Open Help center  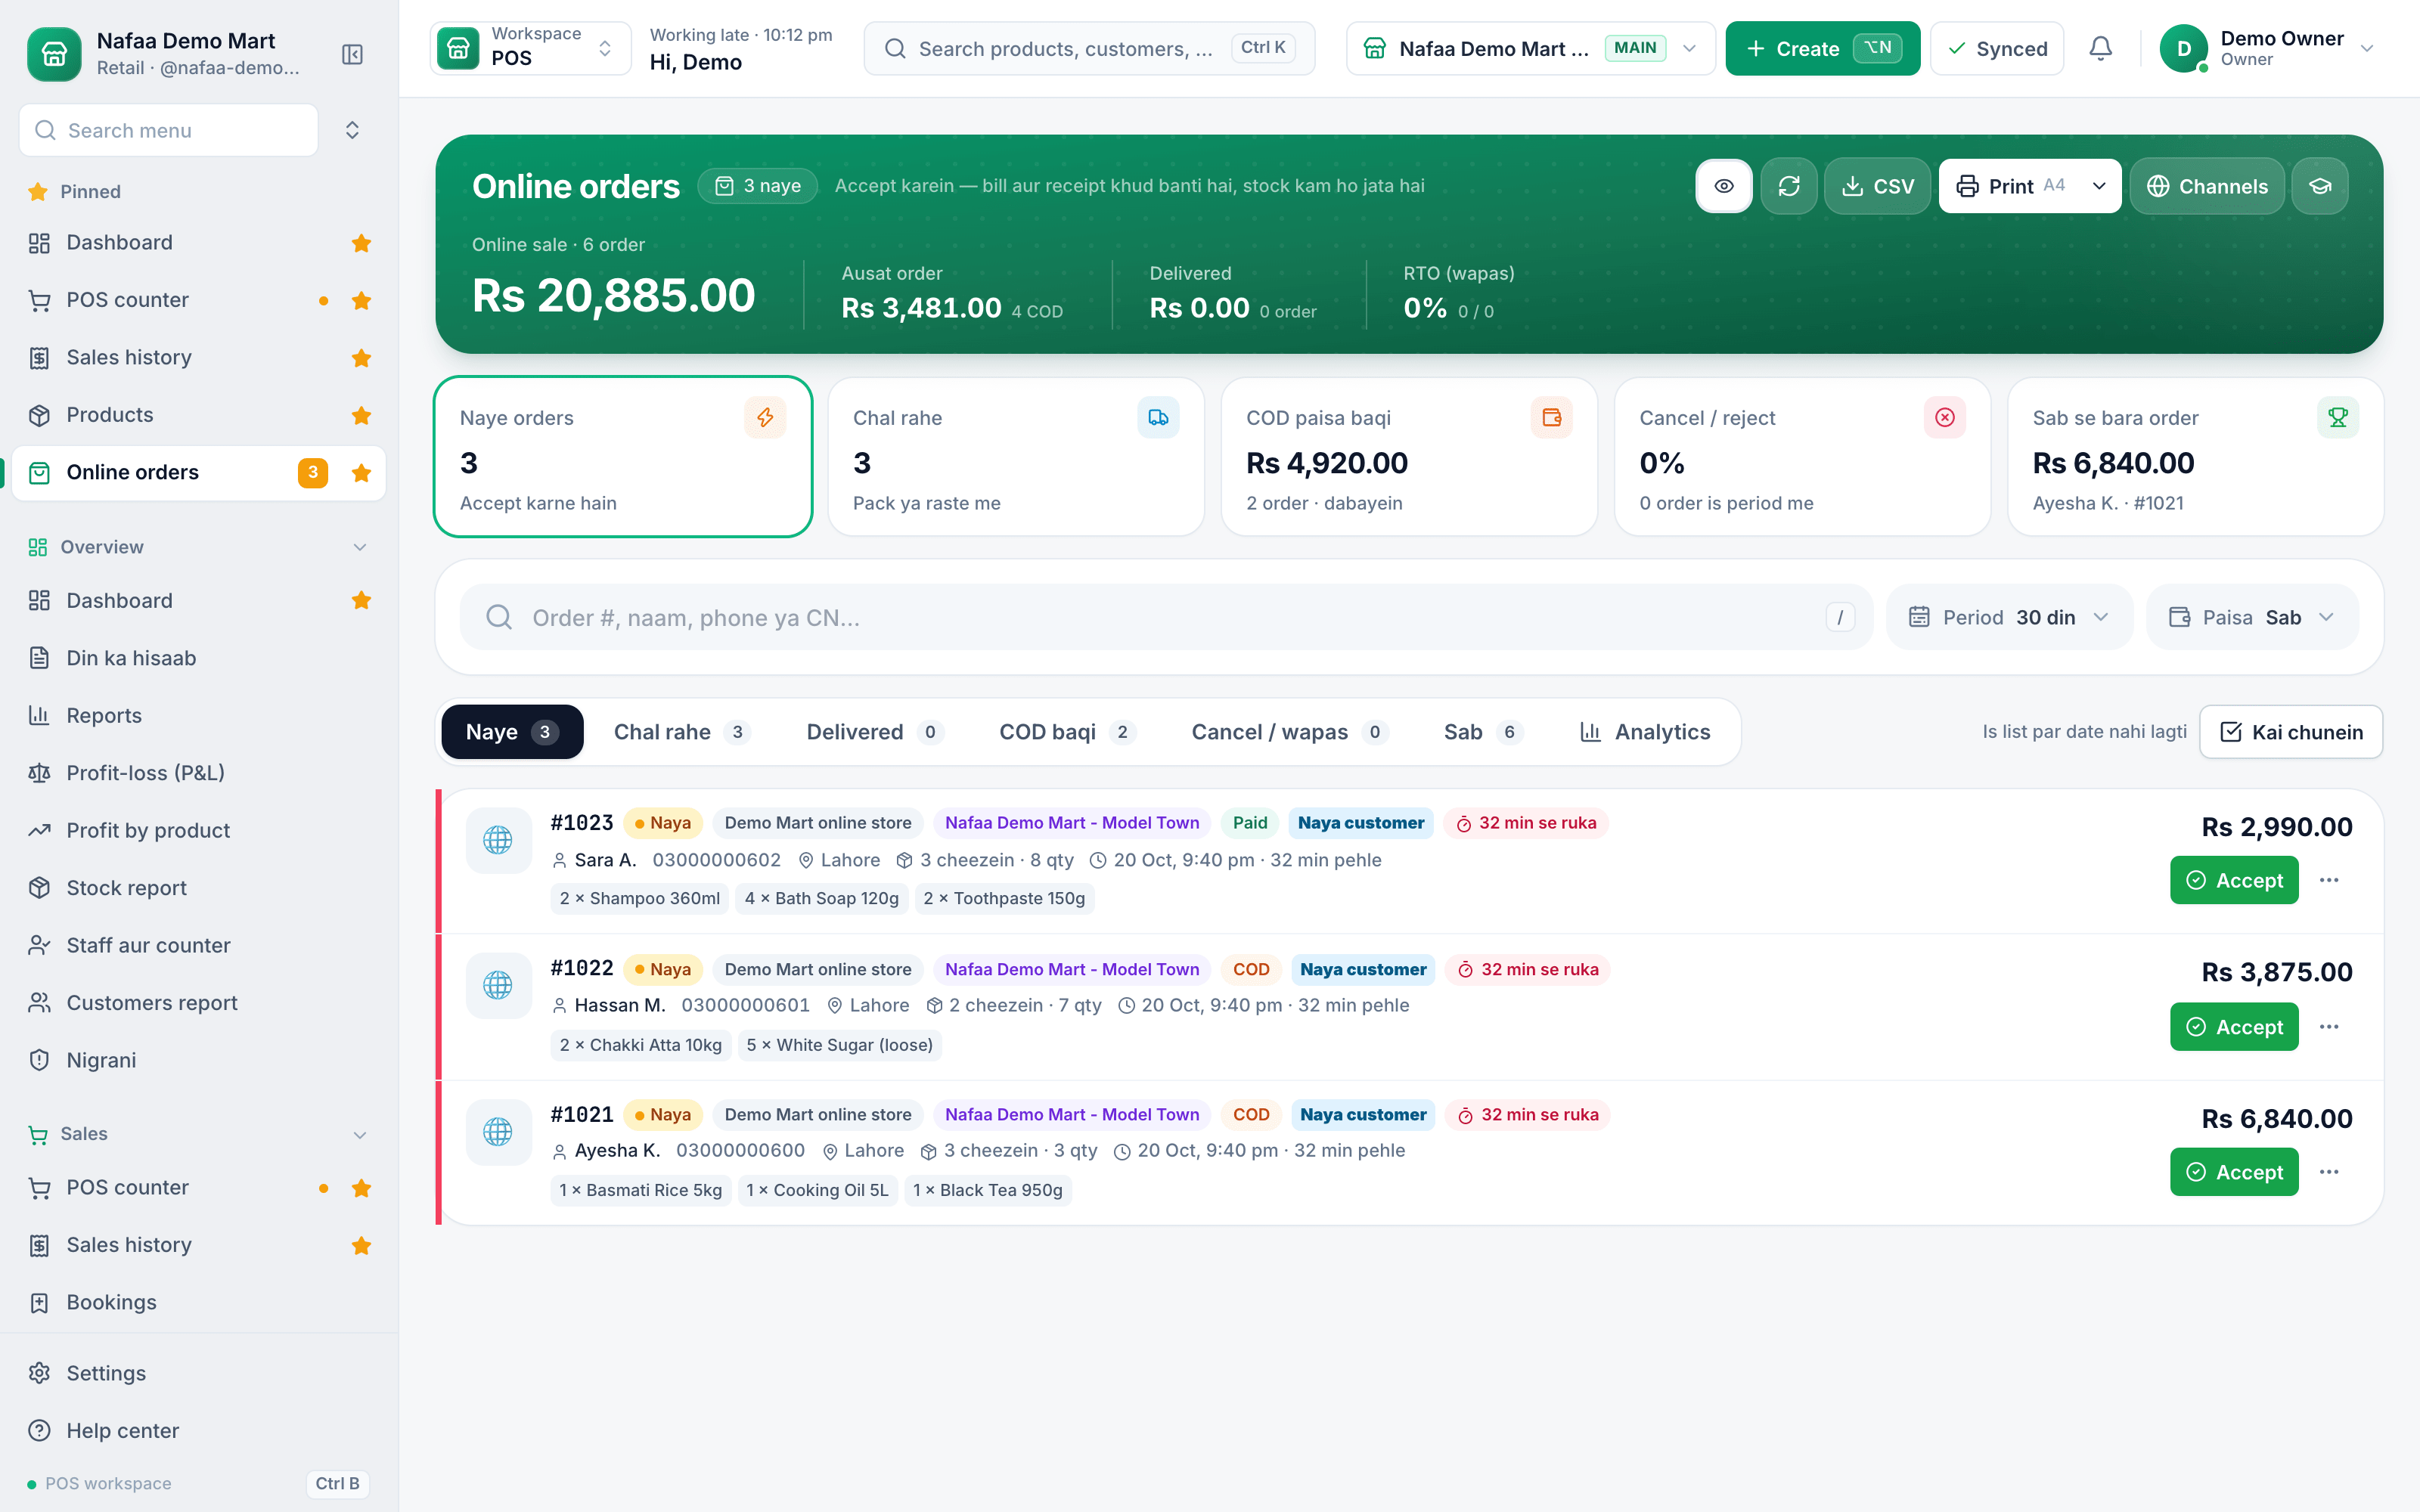click(x=199, y=1431)
